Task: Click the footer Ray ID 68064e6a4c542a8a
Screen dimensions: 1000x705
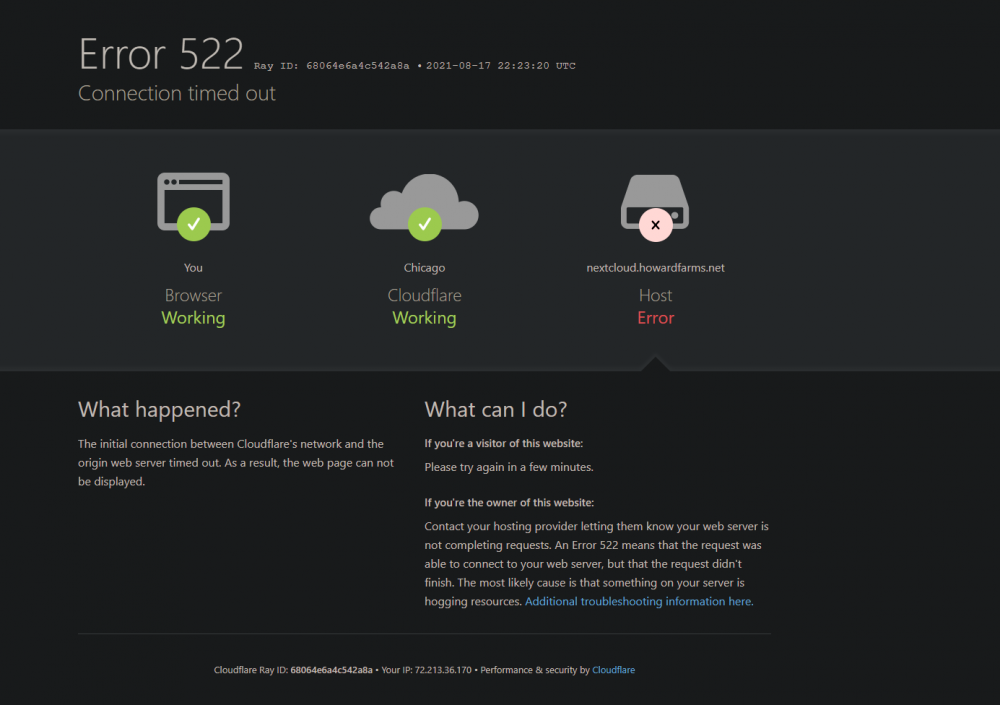Action: tap(332, 670)
